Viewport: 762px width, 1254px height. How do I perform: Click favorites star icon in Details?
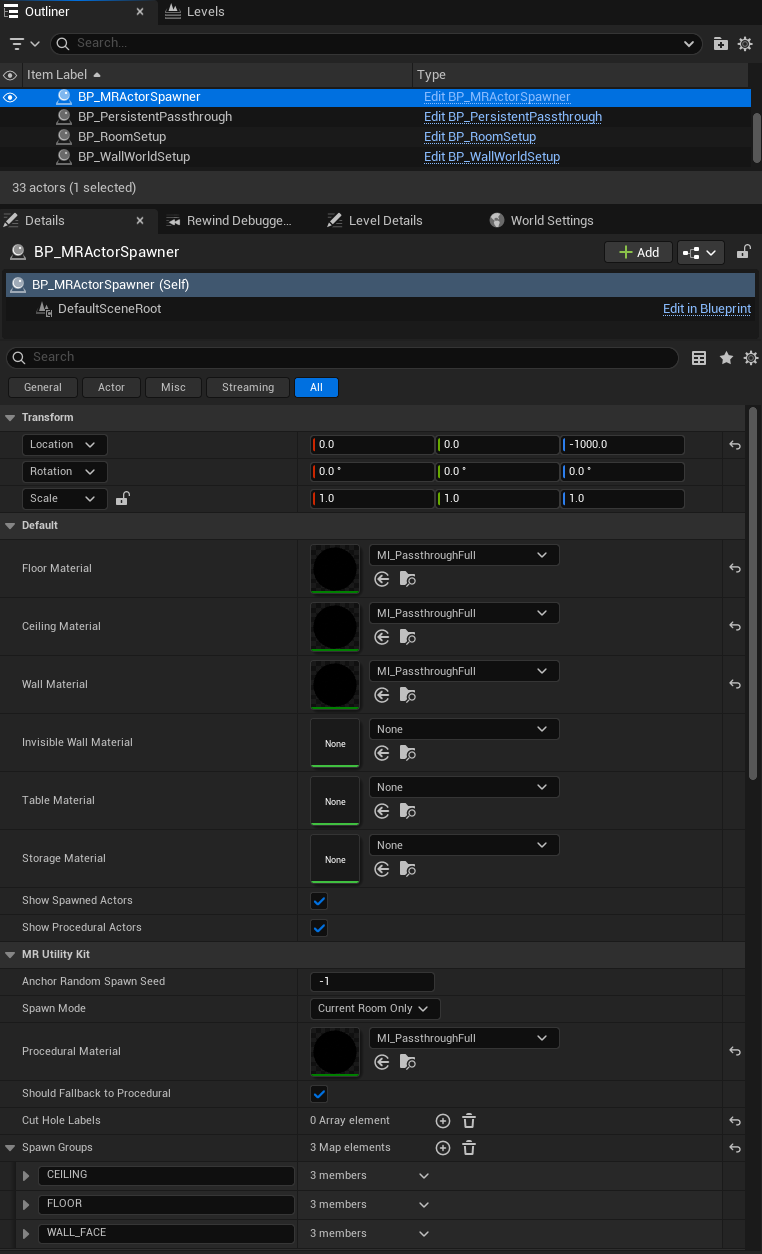[726, 358]
